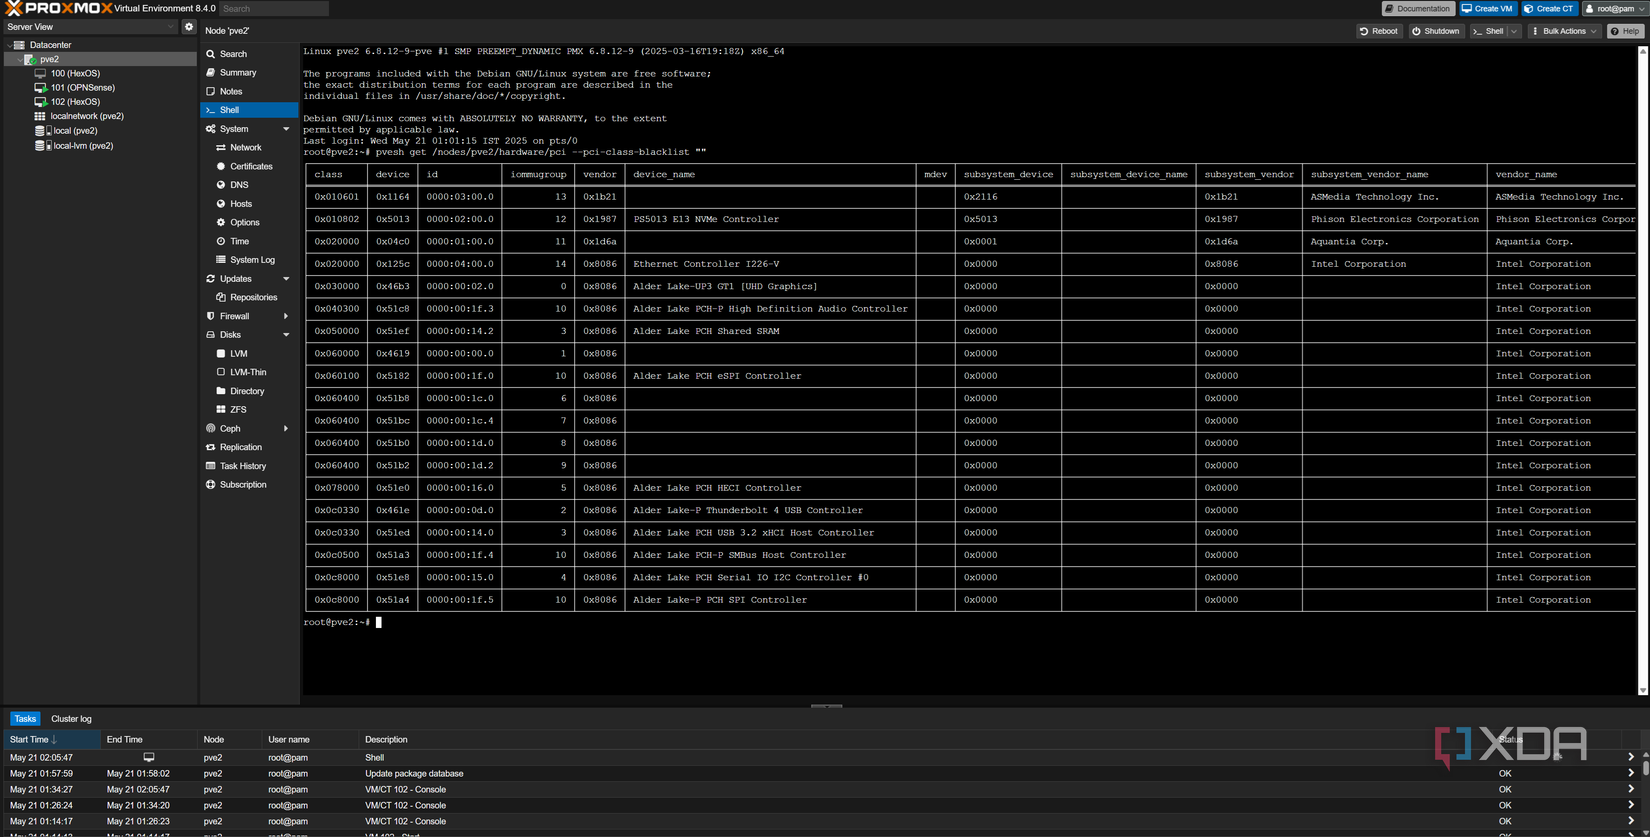The image size is (1650, 837).
Task: Click the Directory folder icon
Action: pyautogui.click(x=221, y=391)
